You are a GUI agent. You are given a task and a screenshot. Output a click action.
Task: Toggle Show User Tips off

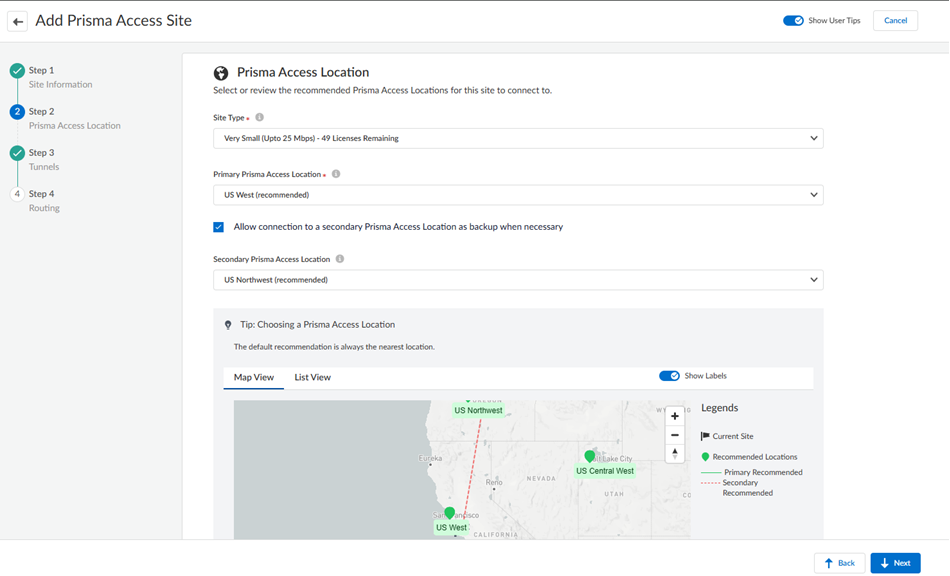pyautogui.click(x=793, y=21)
